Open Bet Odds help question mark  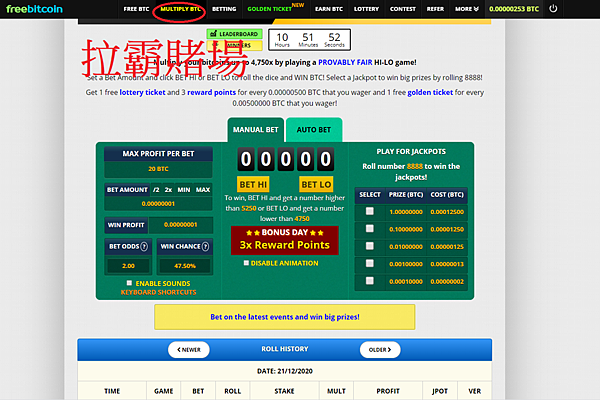coord(144,247)
